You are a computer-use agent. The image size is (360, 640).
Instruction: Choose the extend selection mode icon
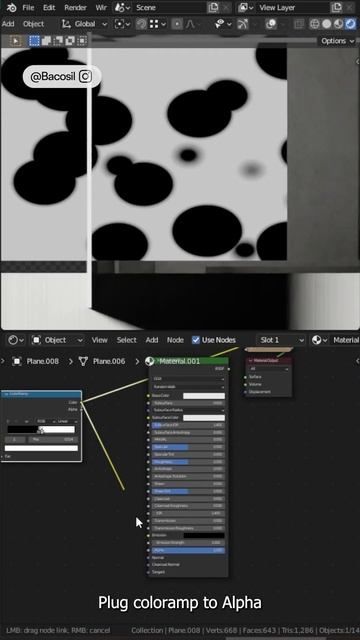point(46,41)
